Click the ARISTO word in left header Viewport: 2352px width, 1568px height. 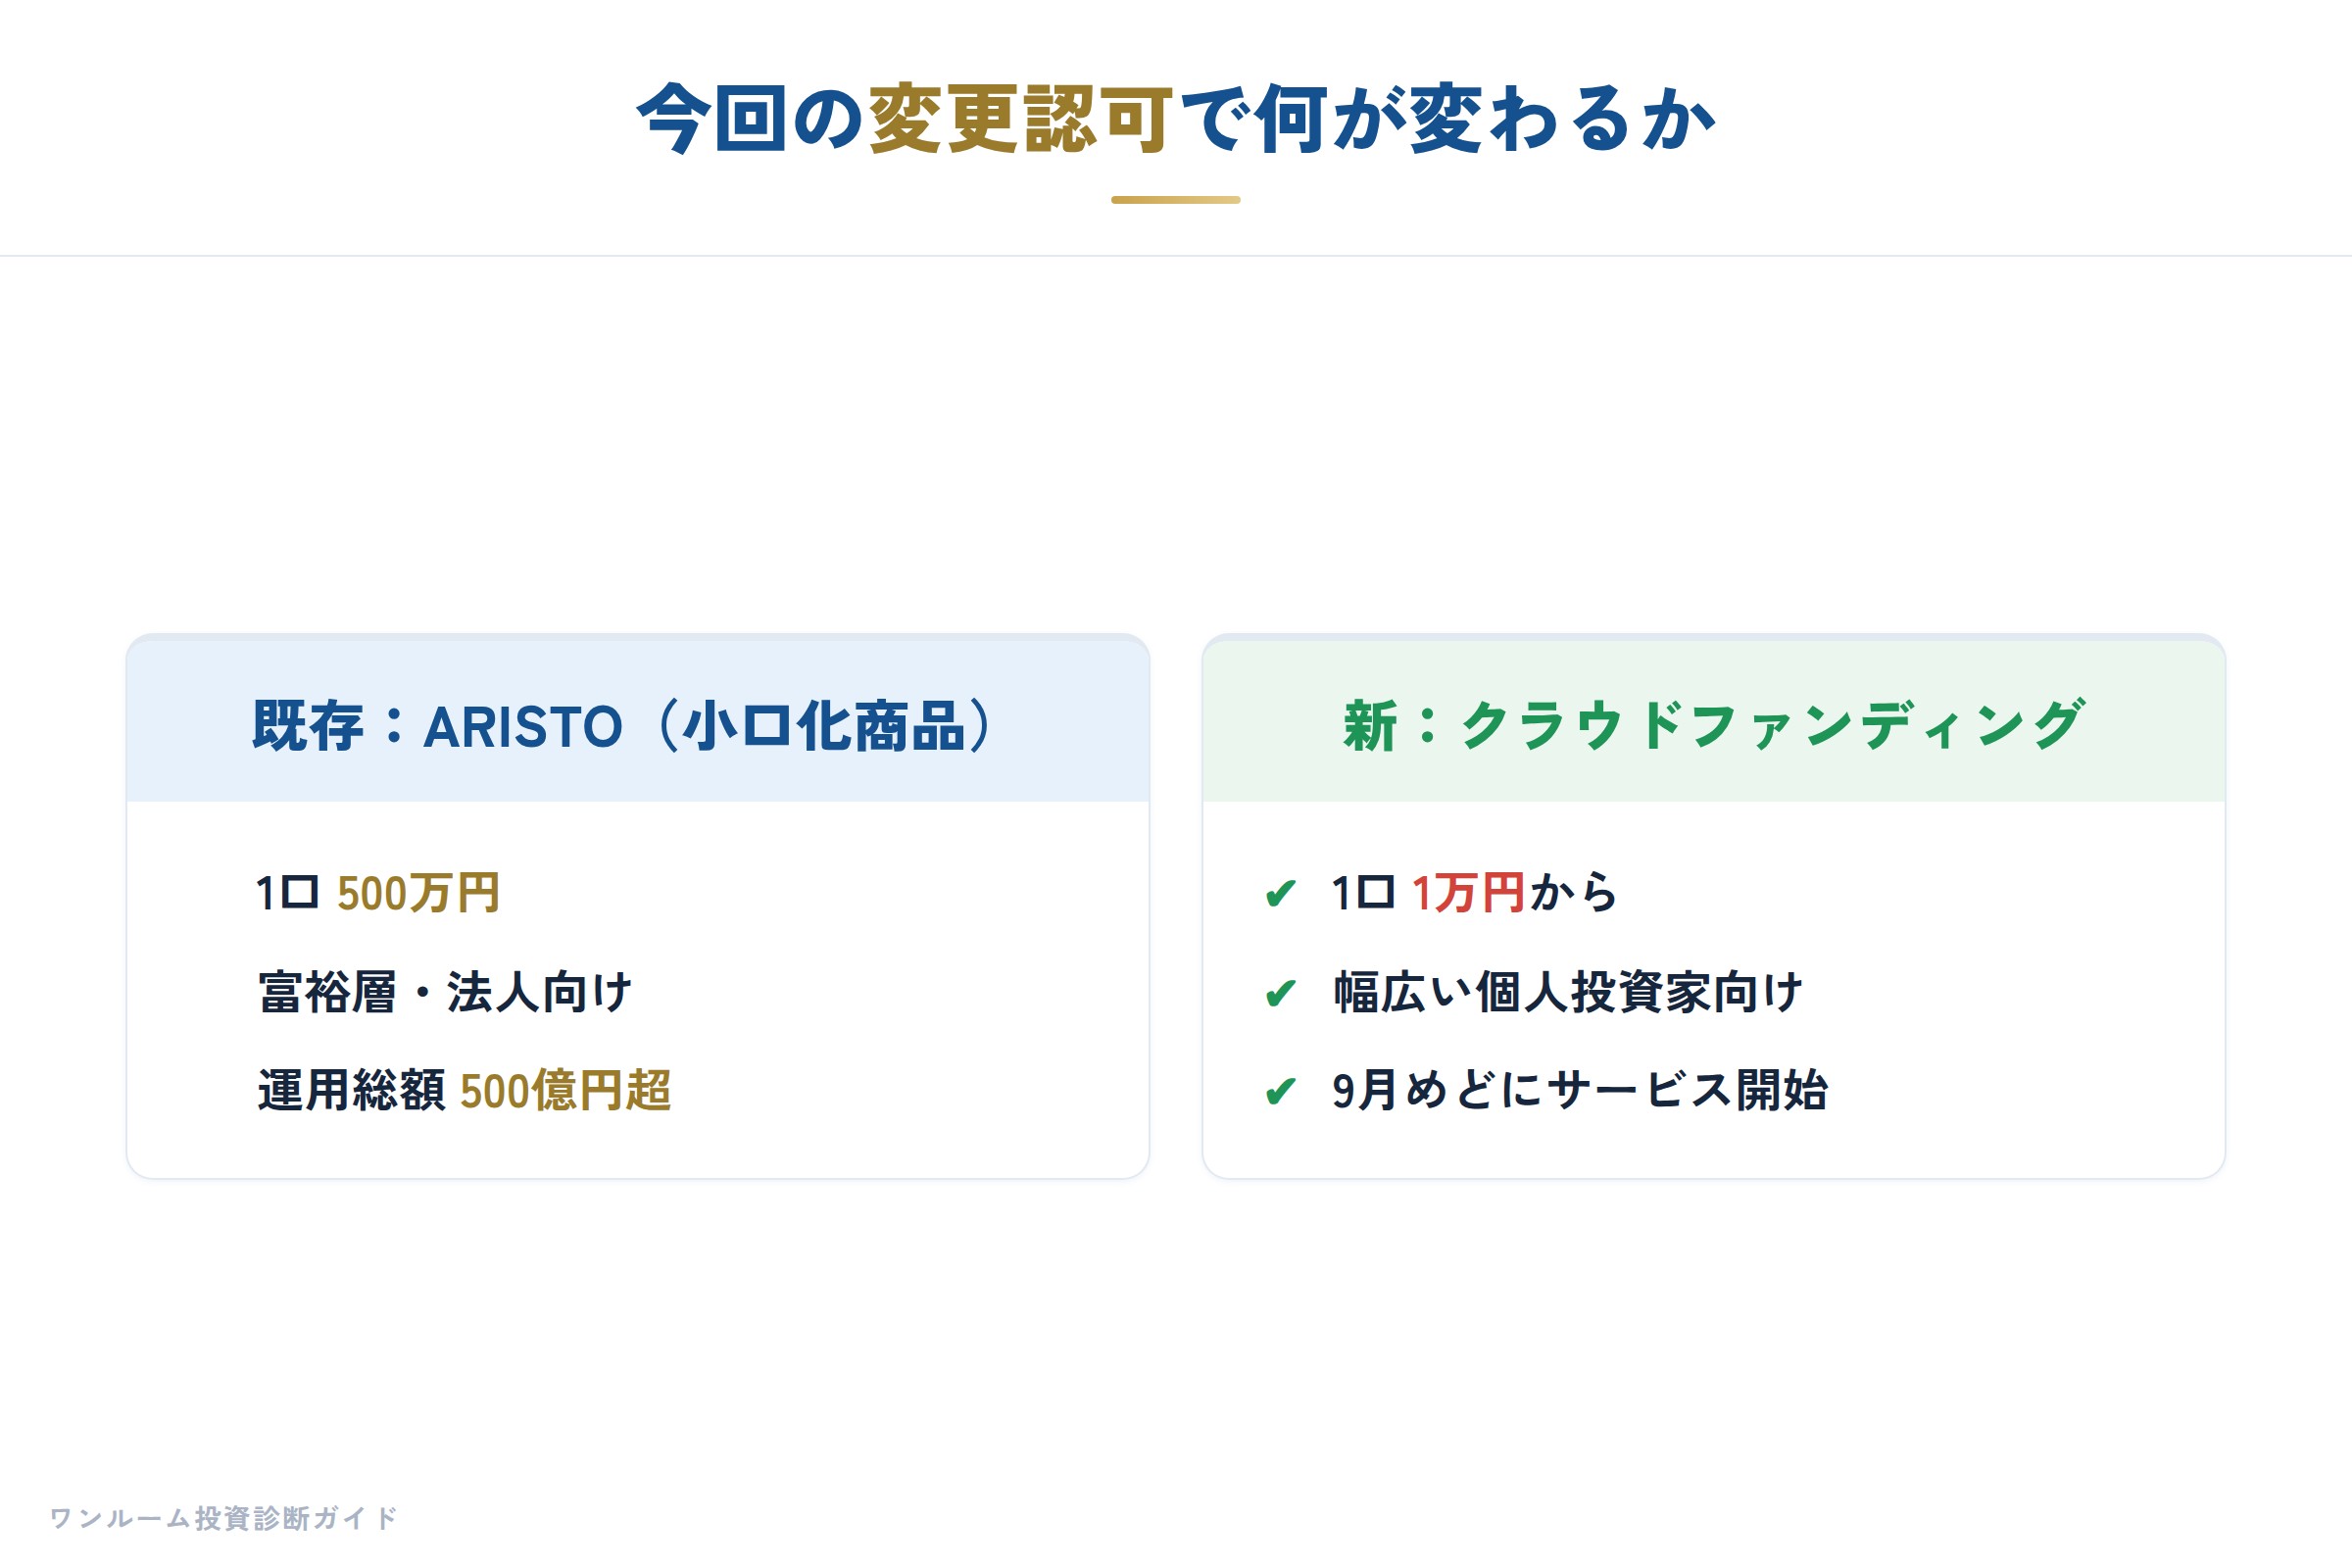(x=523, y=726)
